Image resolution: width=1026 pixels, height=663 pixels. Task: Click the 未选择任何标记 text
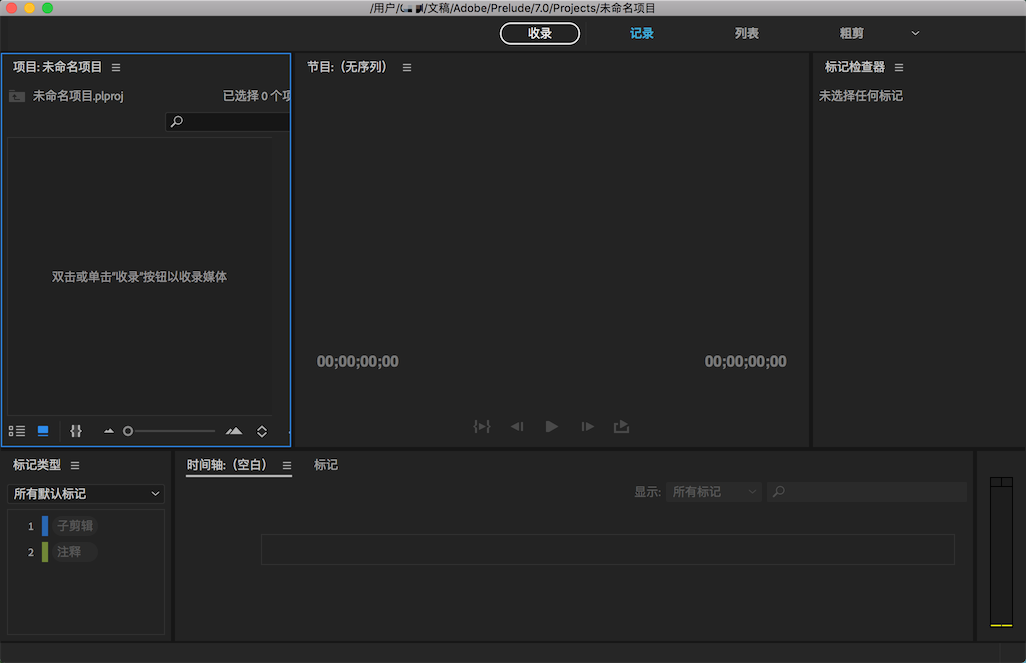pos(860,96)
